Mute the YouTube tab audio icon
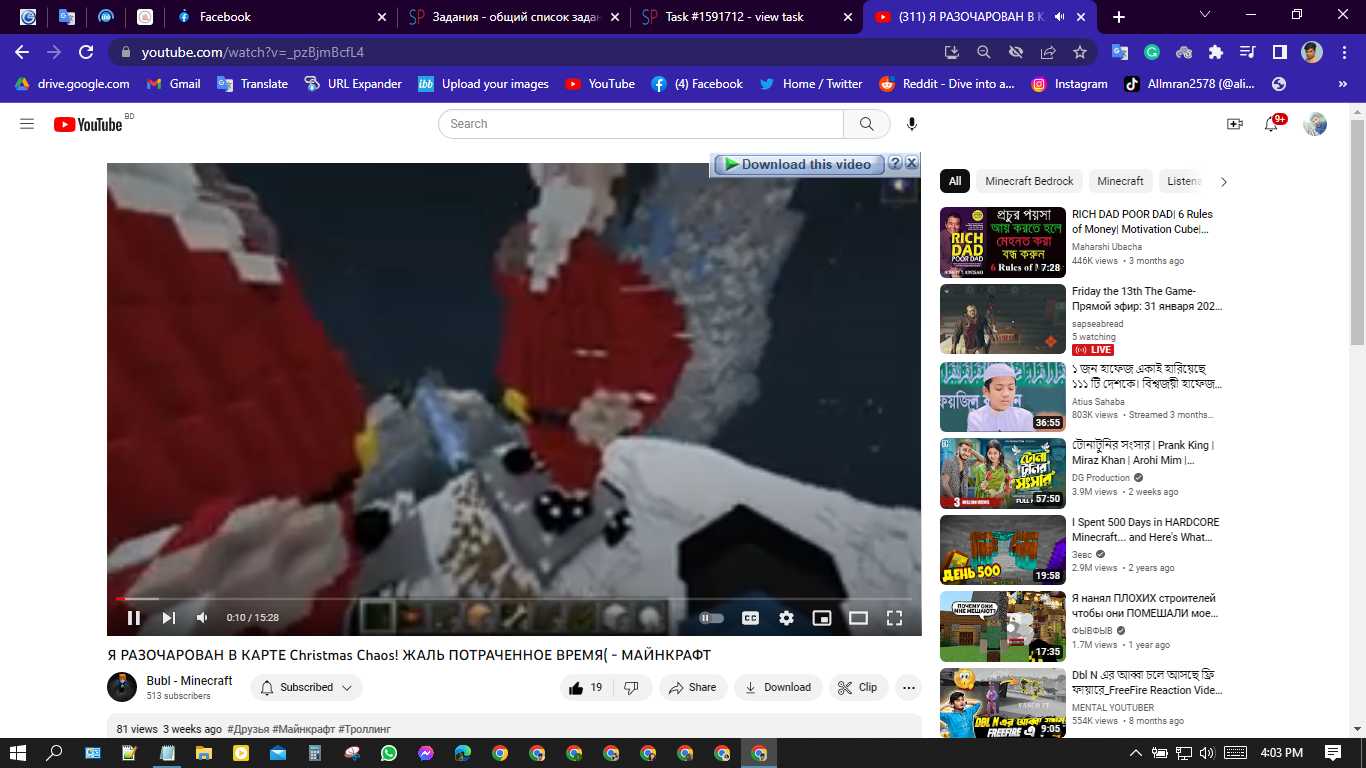 (x=1059, y=17)
